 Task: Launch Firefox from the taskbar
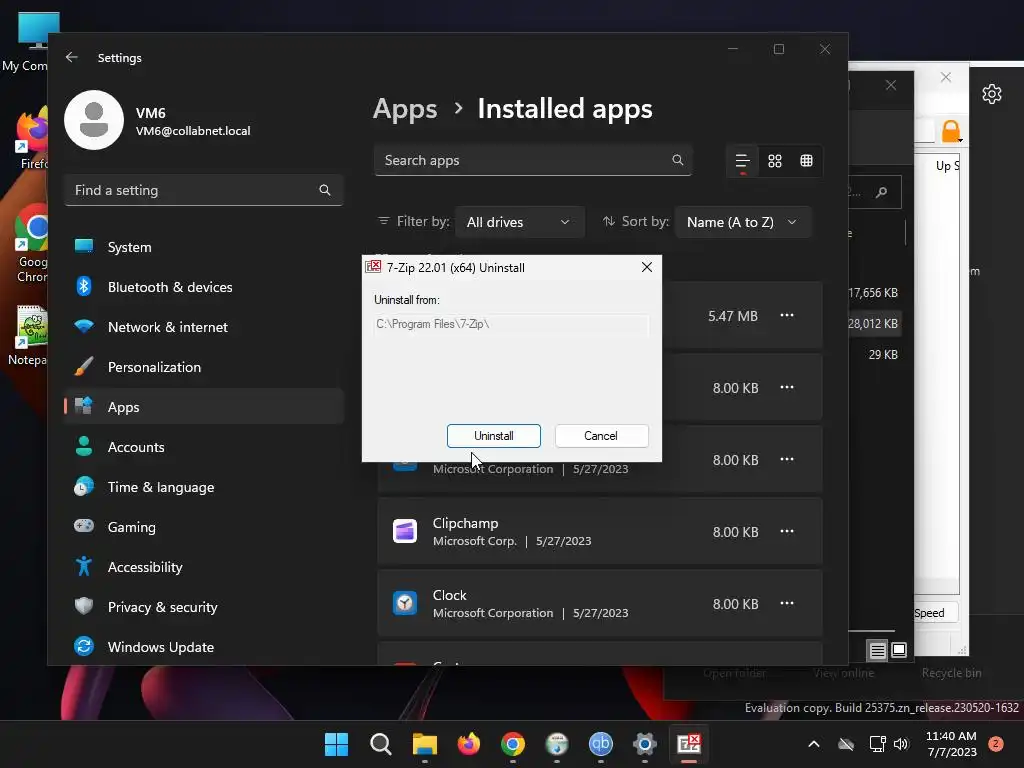coord(468,744)
